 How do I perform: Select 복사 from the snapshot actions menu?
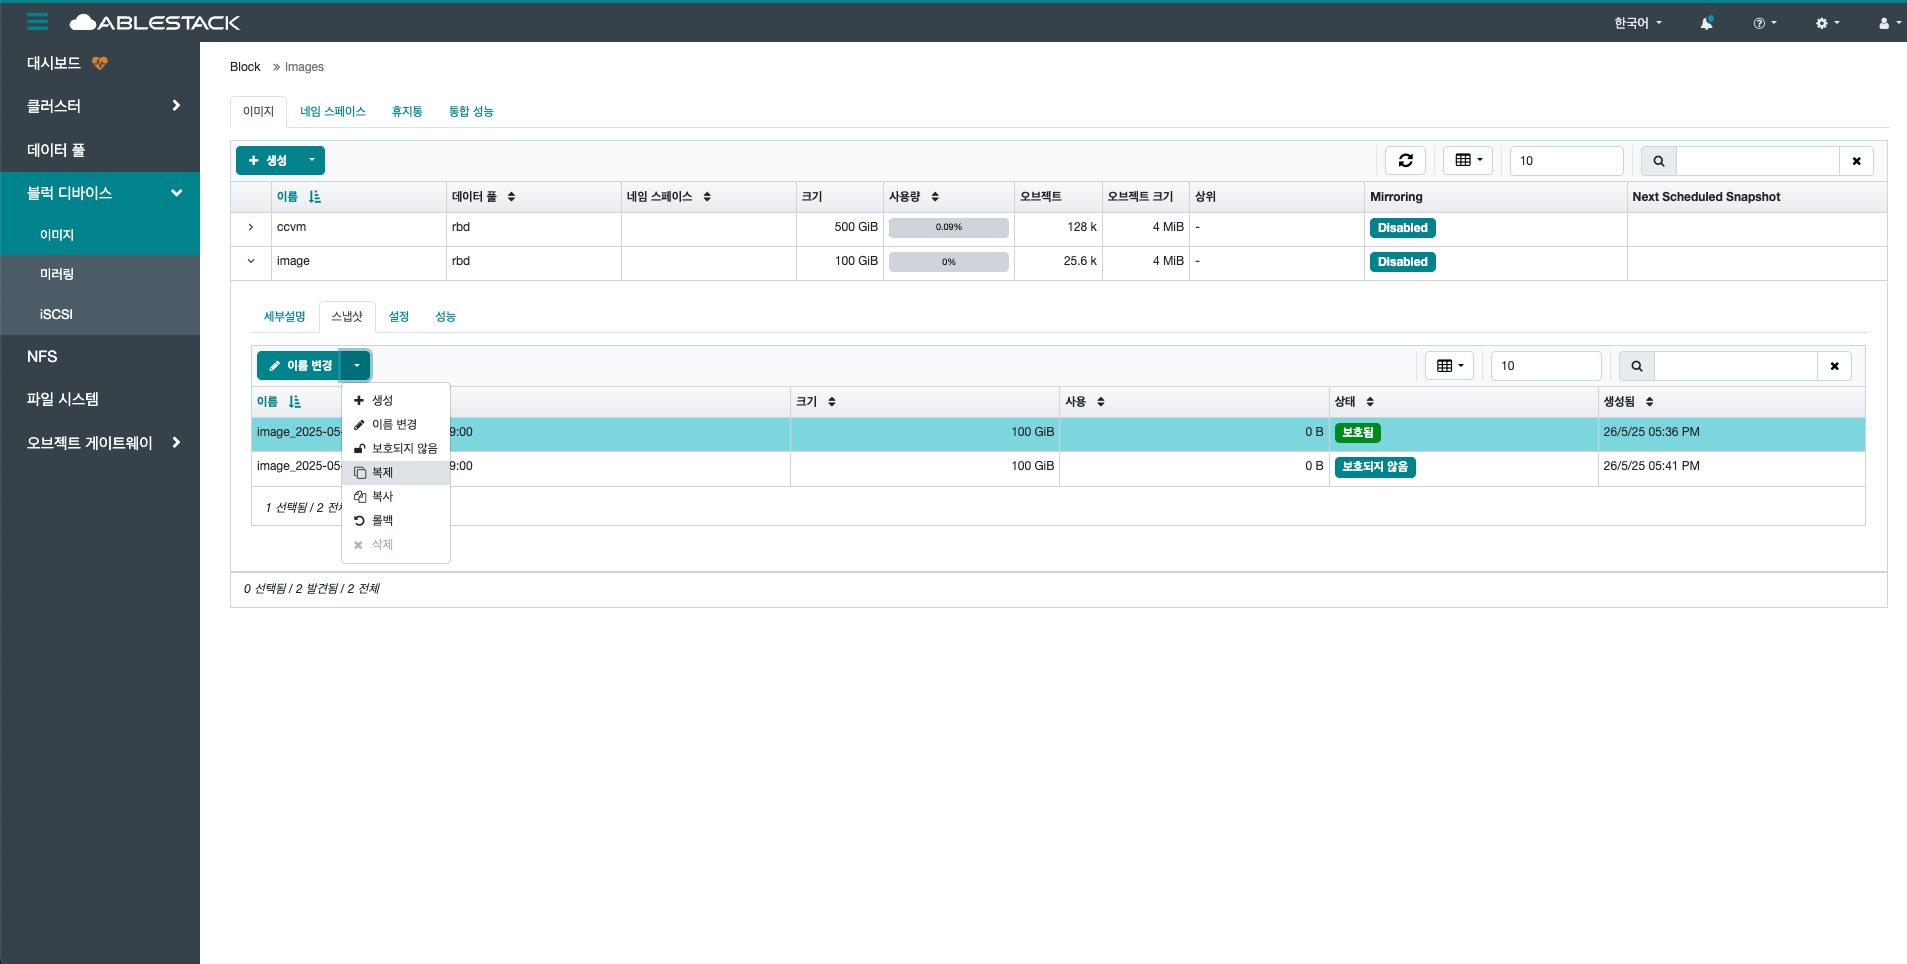pos(380,496)
